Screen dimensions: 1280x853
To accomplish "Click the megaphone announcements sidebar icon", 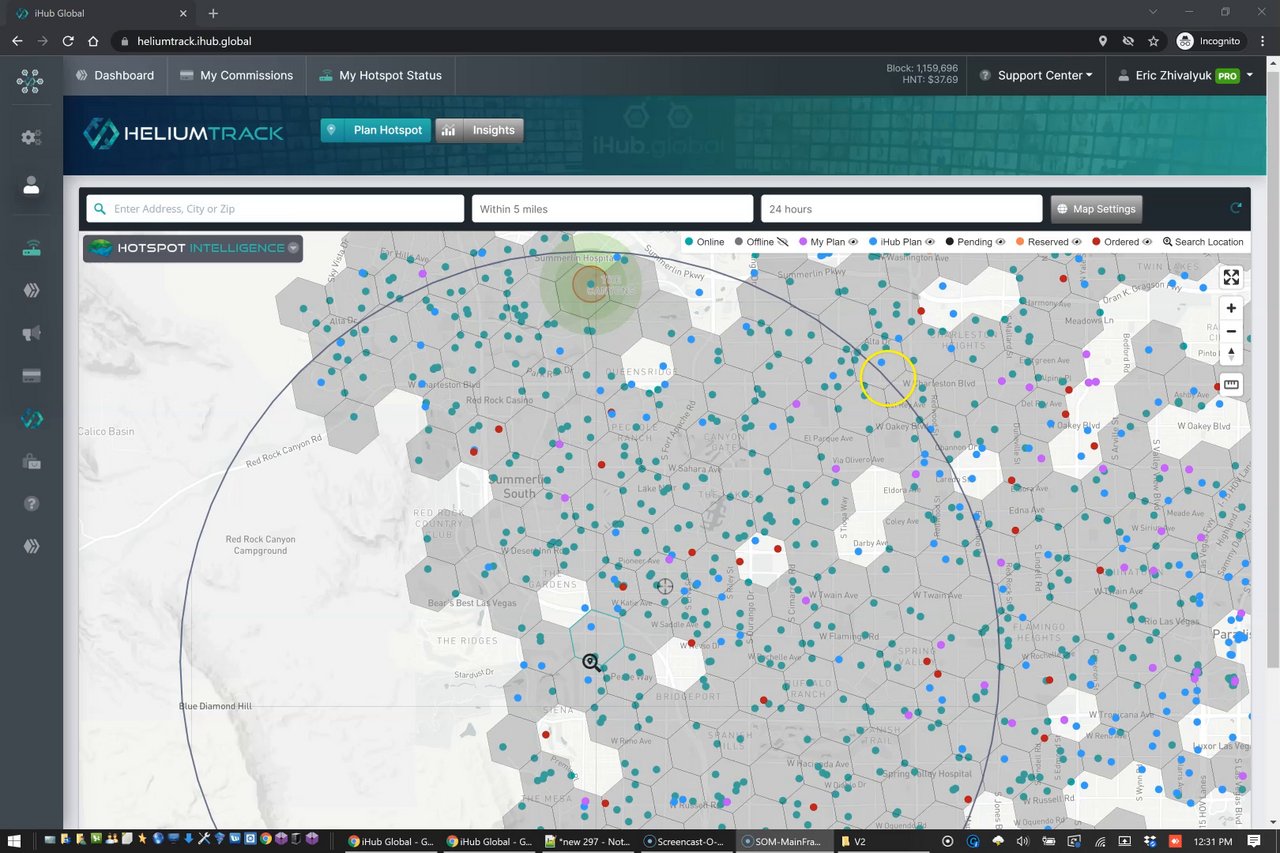I will click(x=31, y=333).
